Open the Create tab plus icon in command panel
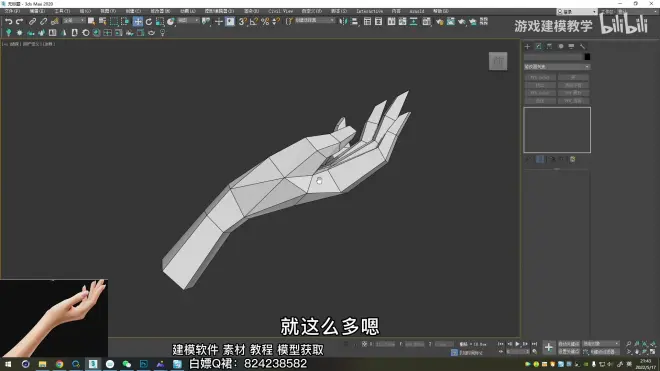The height and width of the screenshot is (371, 660). click(x=527, y=46)
